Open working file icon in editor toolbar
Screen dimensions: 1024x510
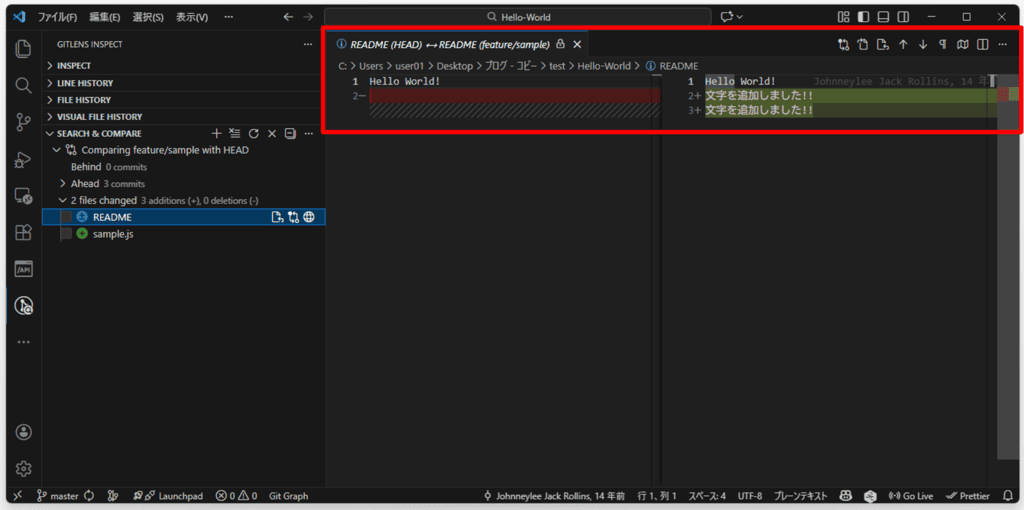tap(883, 44)
